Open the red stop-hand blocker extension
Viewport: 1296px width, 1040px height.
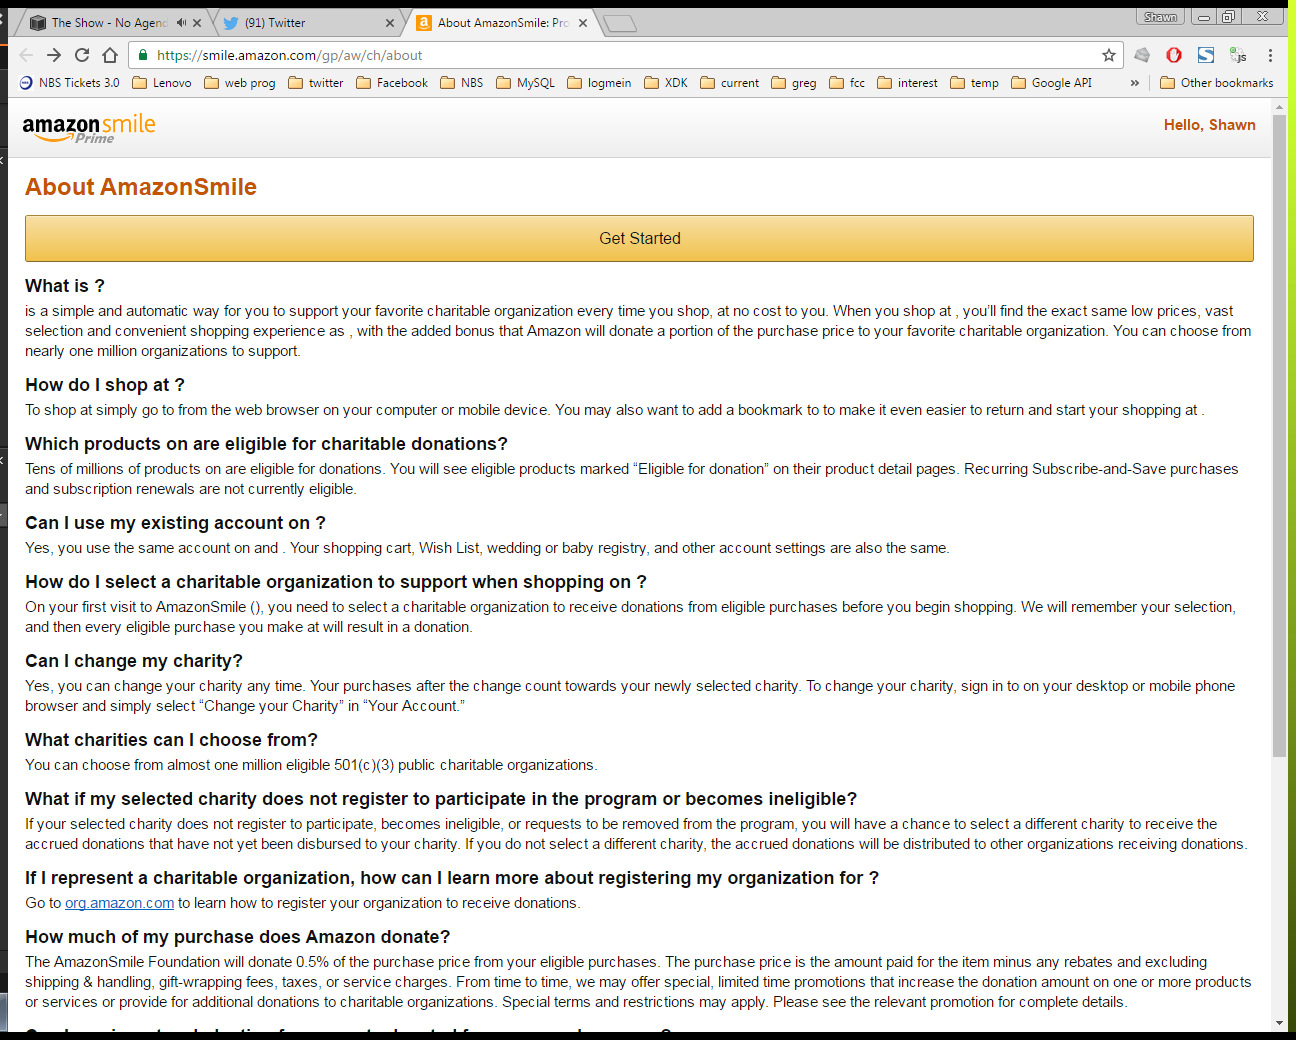[x=1174, y=55]
